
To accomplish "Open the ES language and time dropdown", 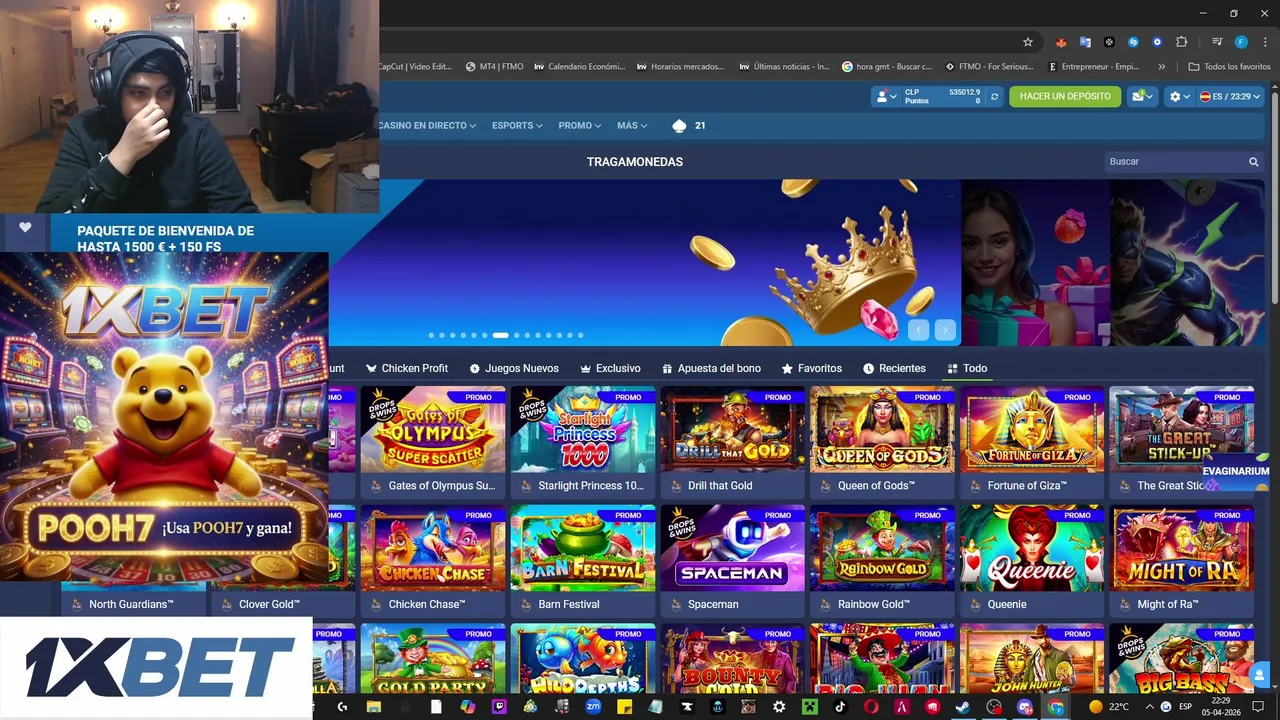I will click(1230, 96).
